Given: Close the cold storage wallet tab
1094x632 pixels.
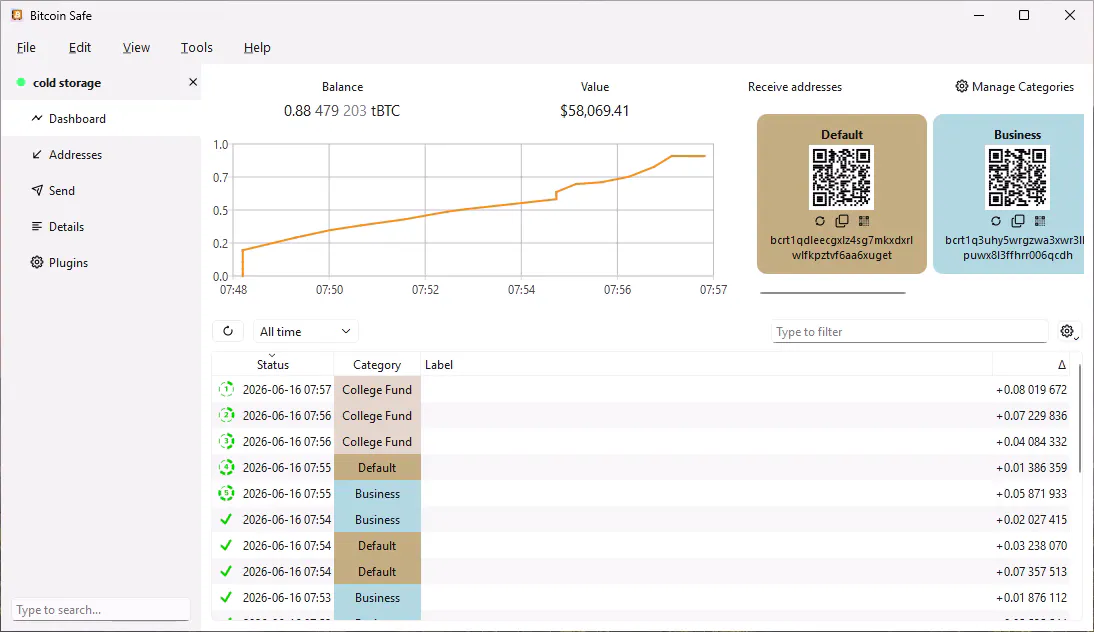Looking at the screenshot, I should coord(193,82).
